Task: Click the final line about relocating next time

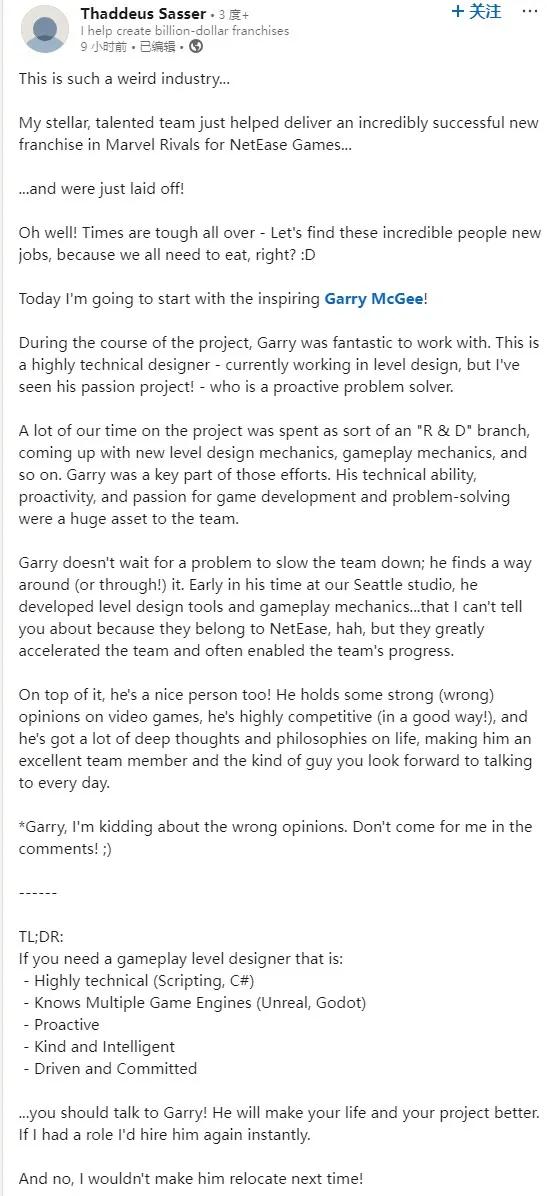Action: click(191, 1178)
